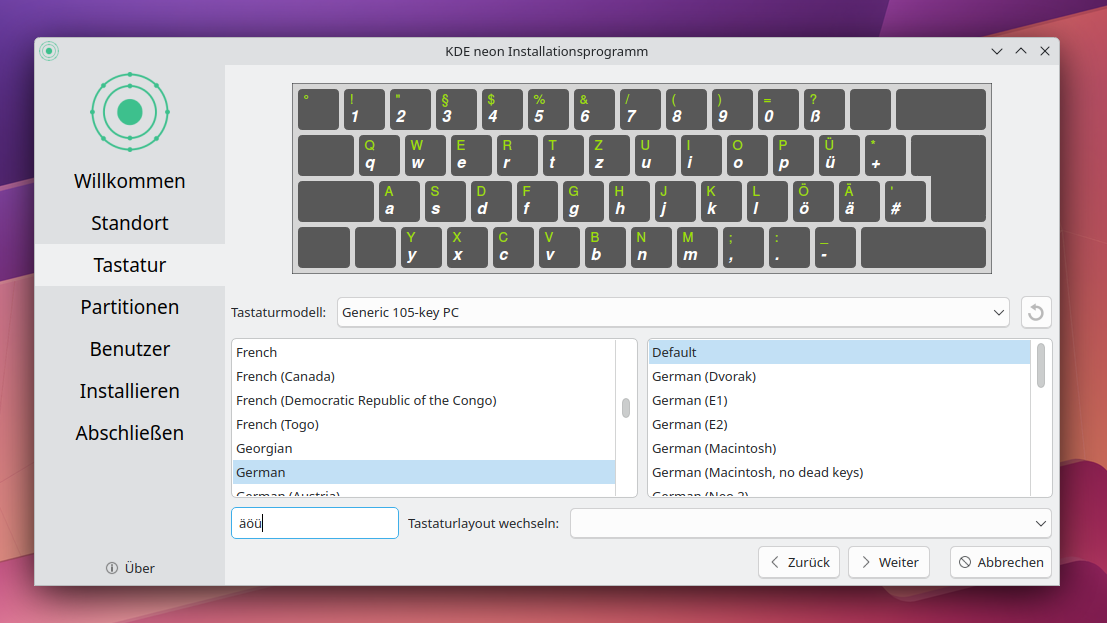Click the variant list scrollbar handle
The width and height of the screenshot is (1107, 623).
(x=1041, y=366)
